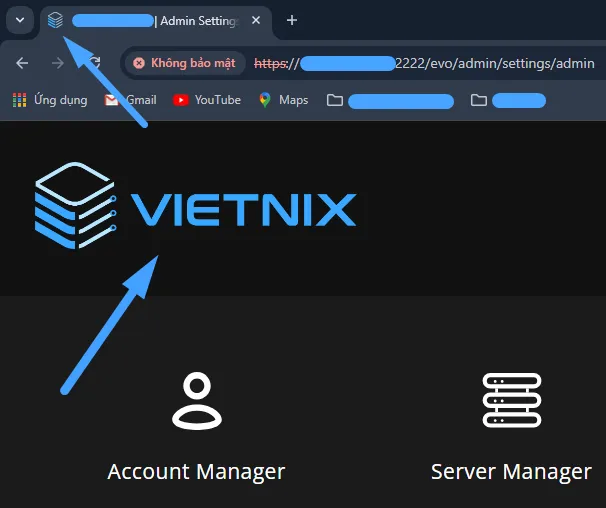Open the tab search dropdown chevron

20,20
